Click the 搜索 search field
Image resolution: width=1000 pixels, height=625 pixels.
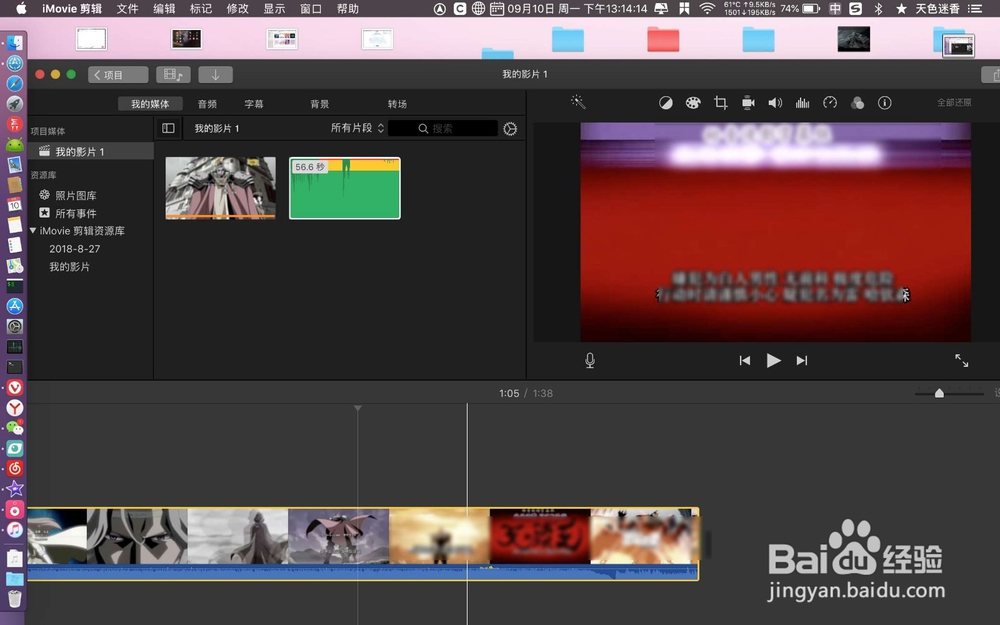click(443, 128)
